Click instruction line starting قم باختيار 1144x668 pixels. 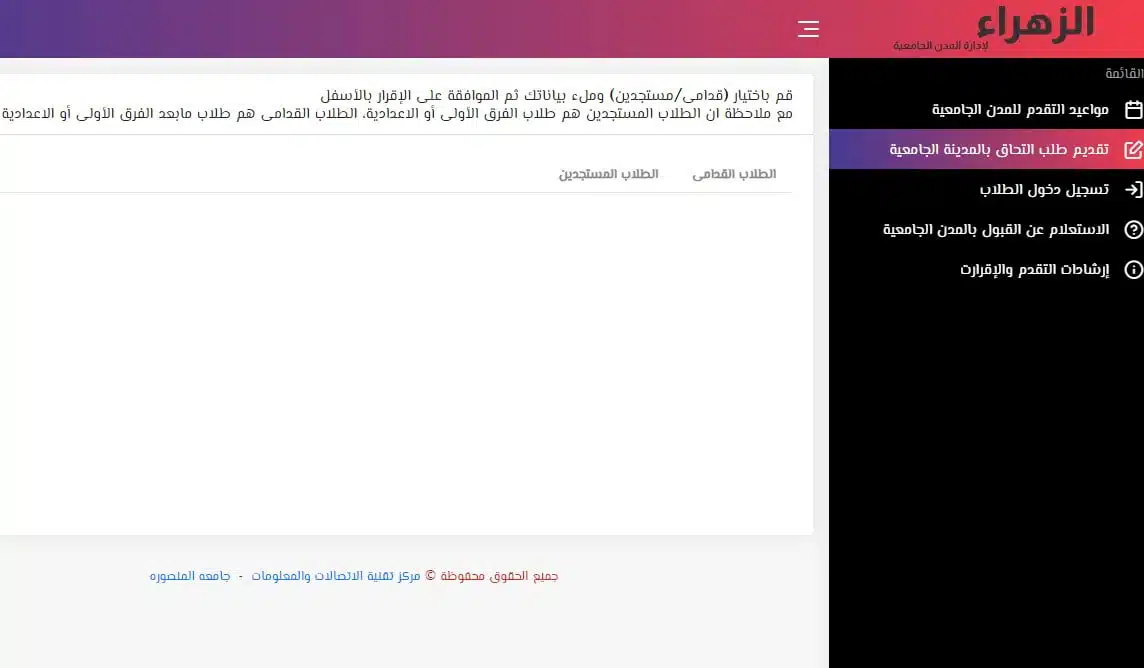click(556, 96)
